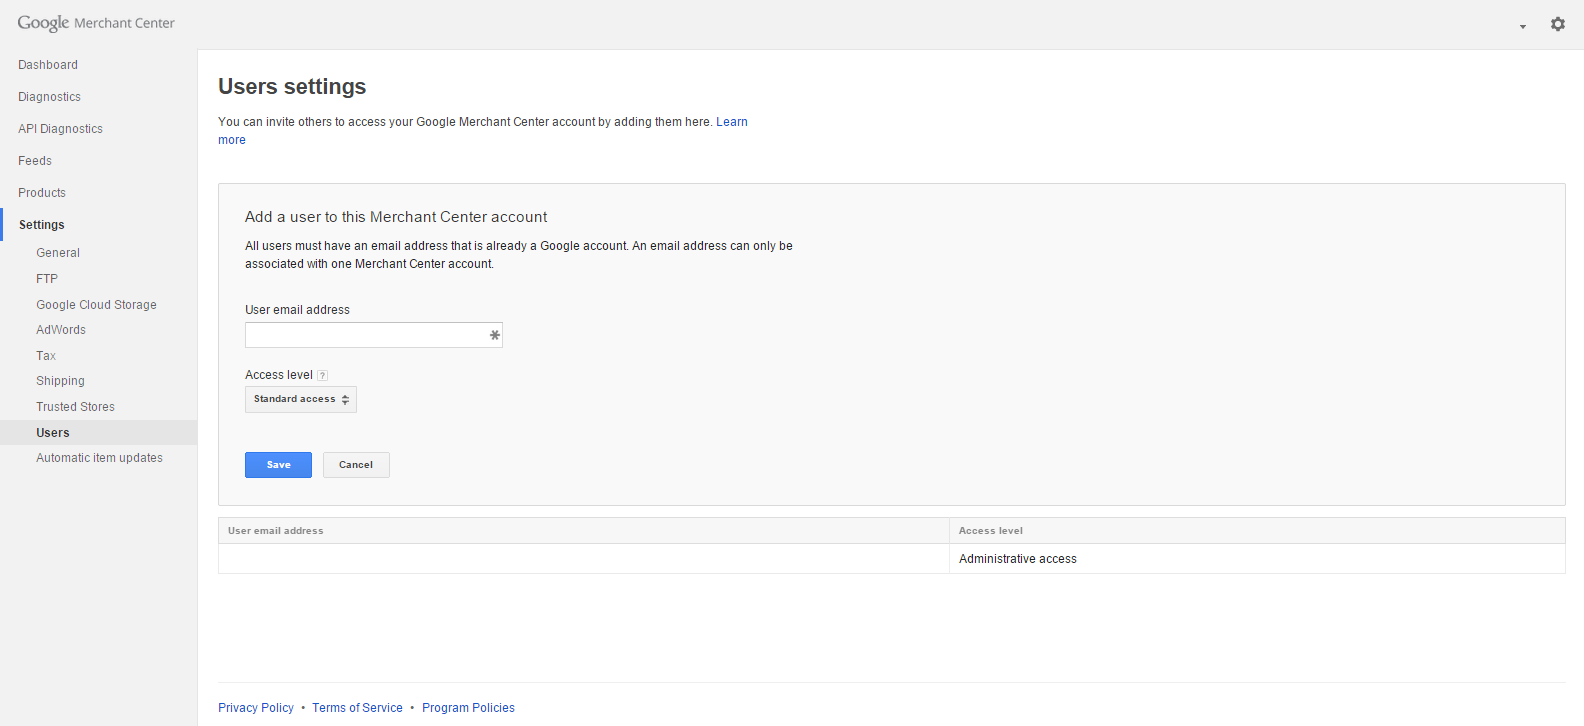
Task: Open the Products section
Action: coord(42,193)
